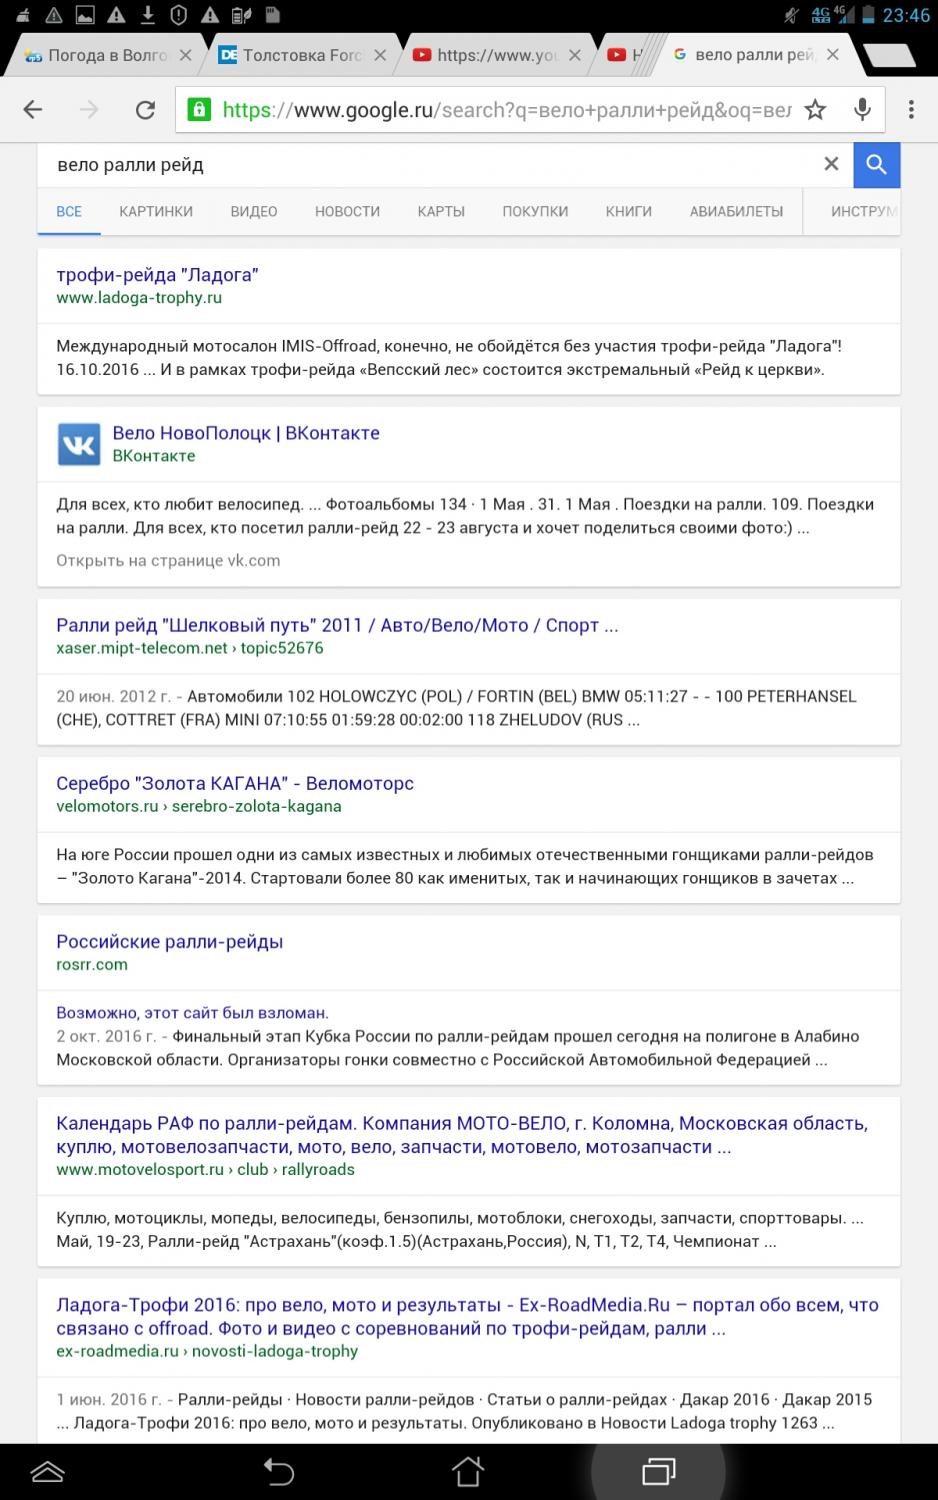This screenshot has height=1500, width=938.
Task: Close the Погода в Волго tab
Action: pos(185,55)
